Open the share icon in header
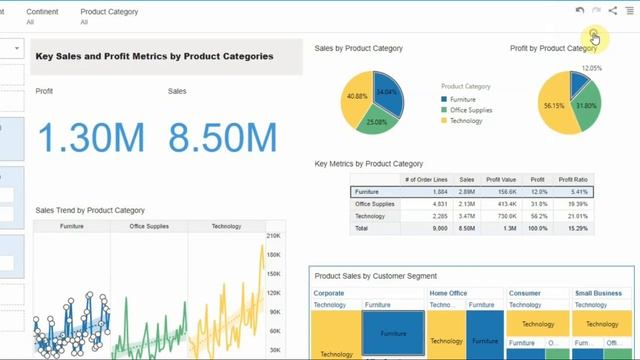The height and width of the screenshot is (360, 640). (x=613, y=11)
